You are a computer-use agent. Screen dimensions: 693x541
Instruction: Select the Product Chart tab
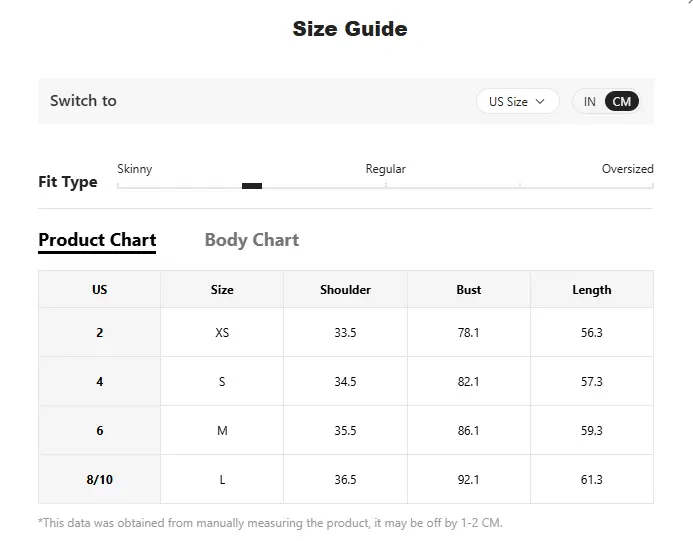pyautogui.click(x=97, y=241)
